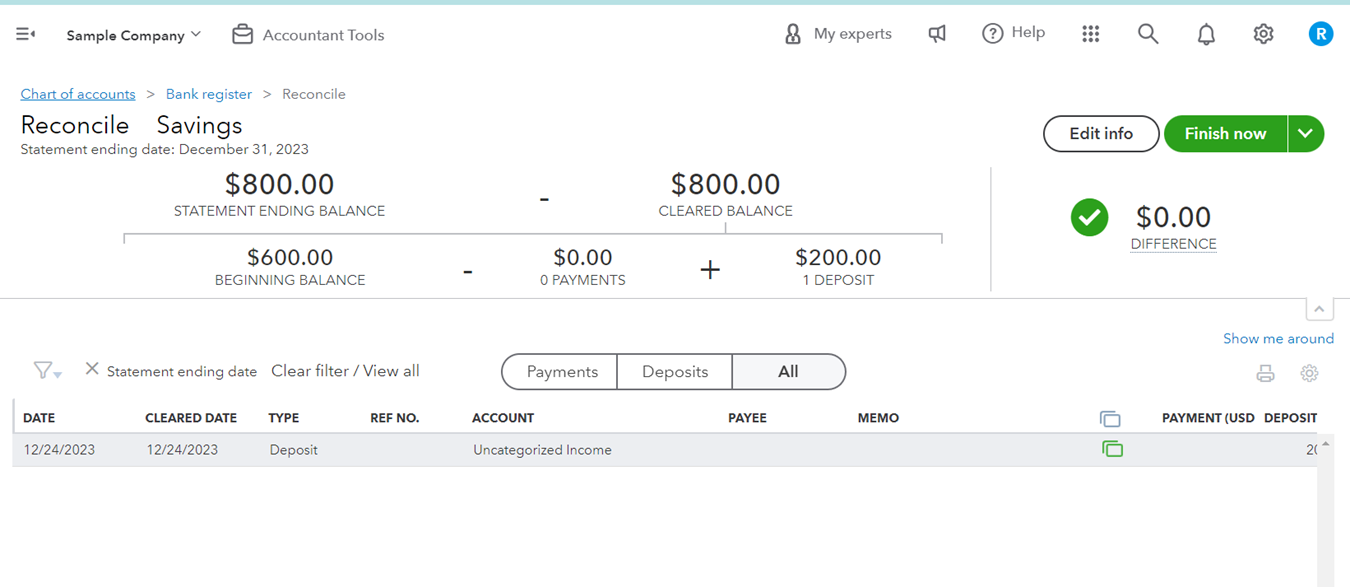This screenshot has width=1350, height=587.
Task: Click the megaphone announcements icon
Action: [x=937, y=34]
